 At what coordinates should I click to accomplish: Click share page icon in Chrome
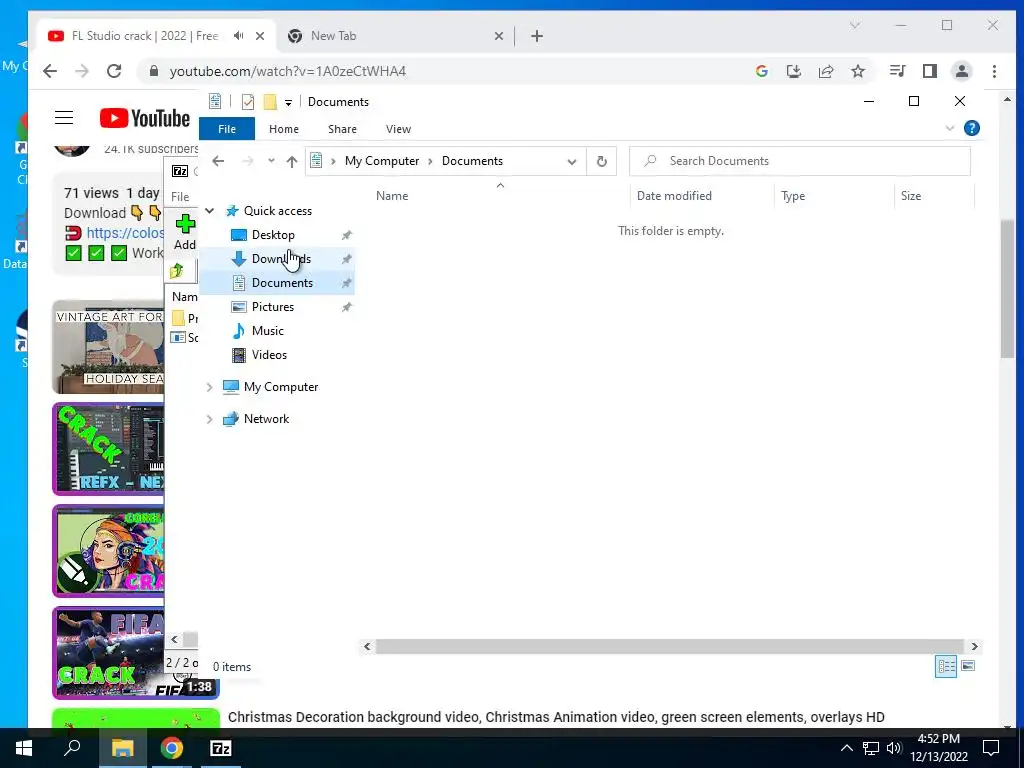pos(825,71)
